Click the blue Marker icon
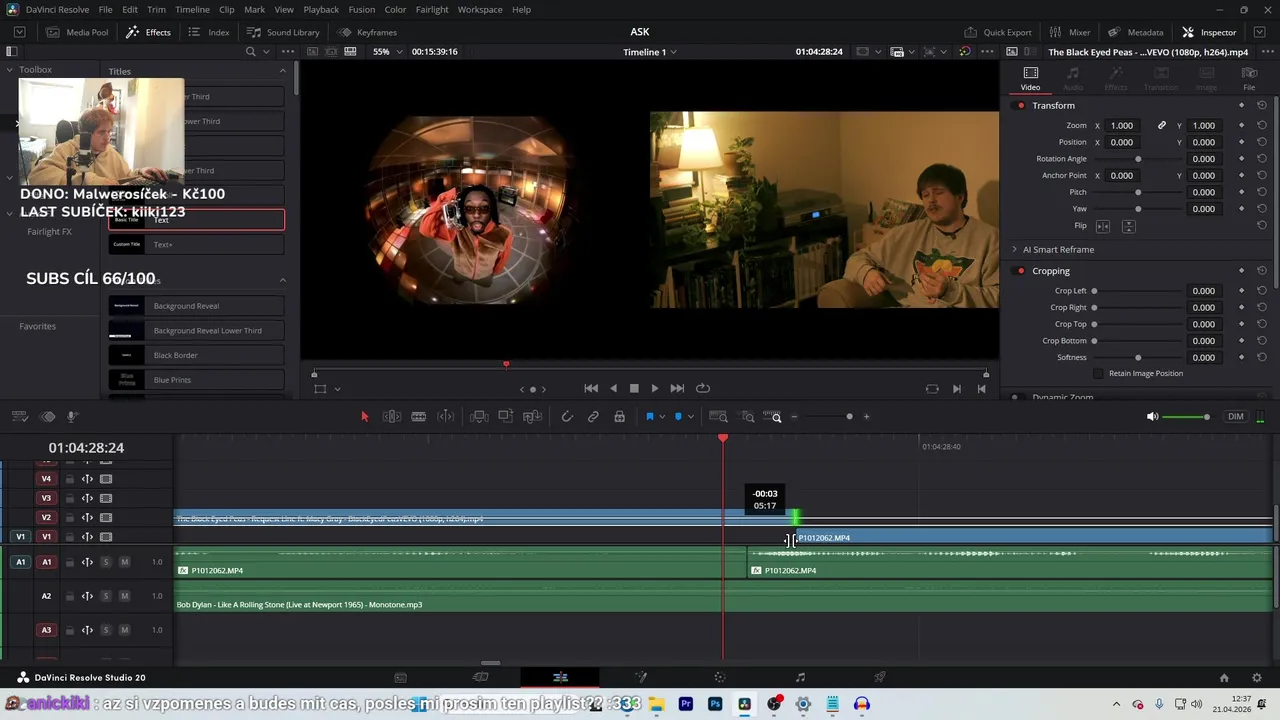1280x720 pixels. (x=677, y=417)
